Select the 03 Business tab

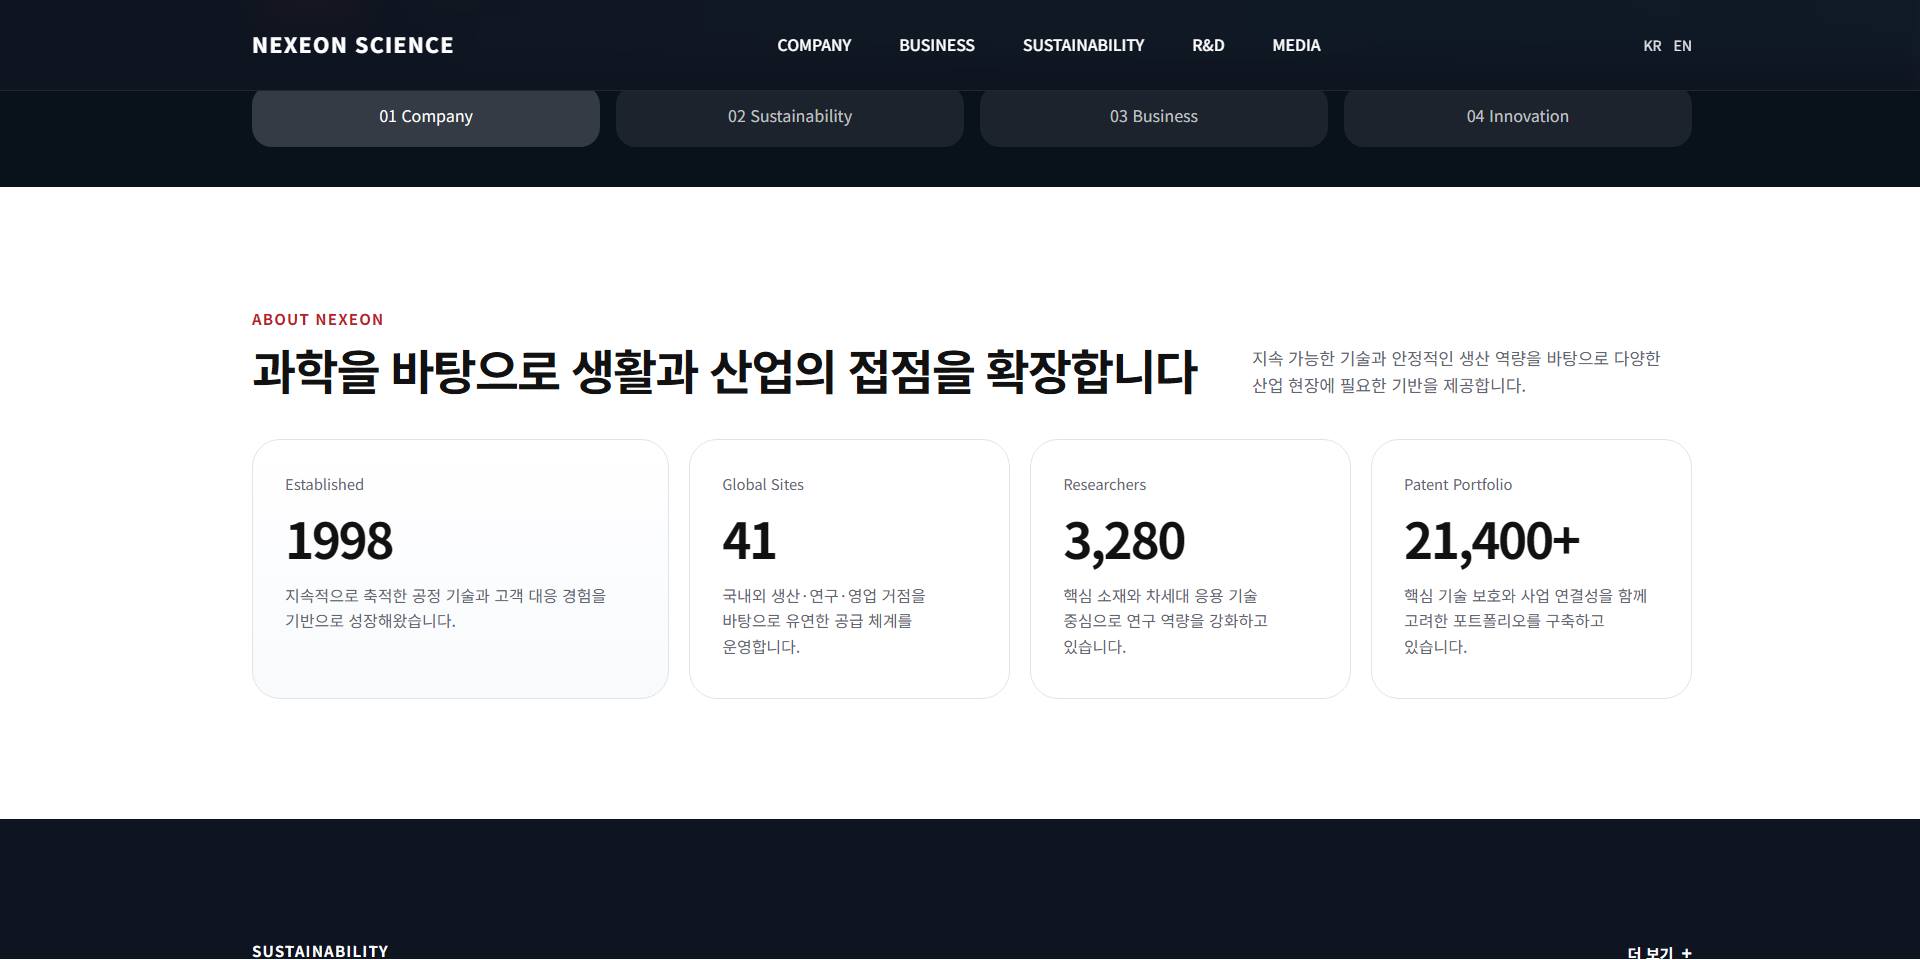[1154, 117]
